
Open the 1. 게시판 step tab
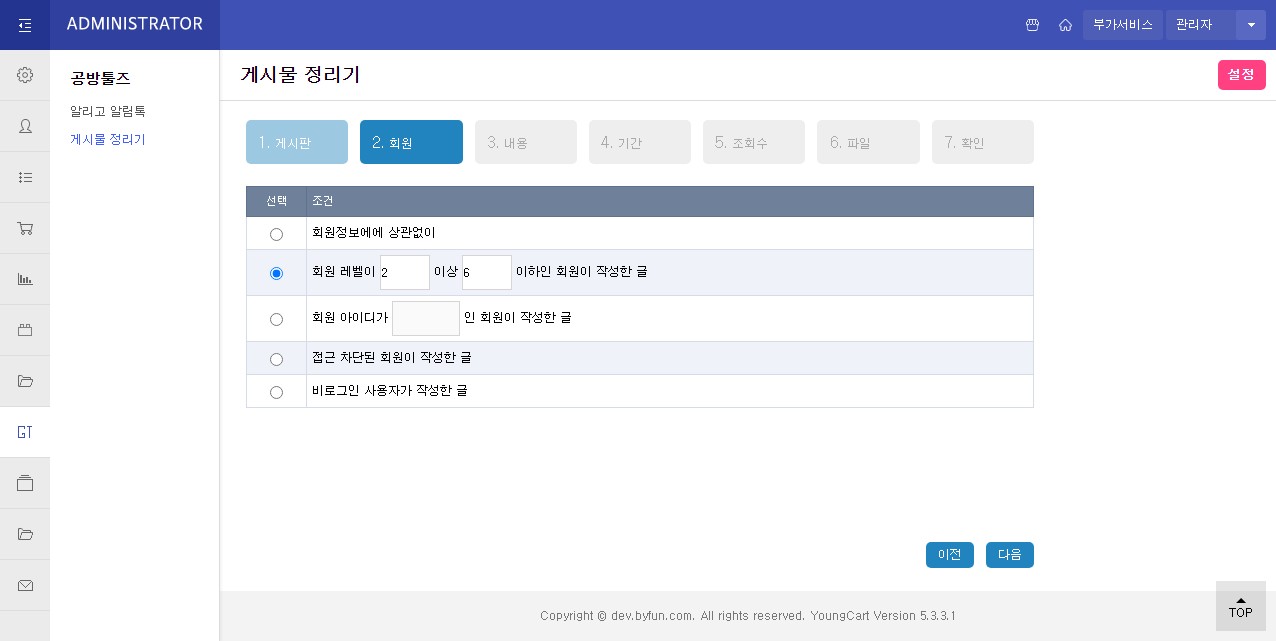[x=296, y=142]
